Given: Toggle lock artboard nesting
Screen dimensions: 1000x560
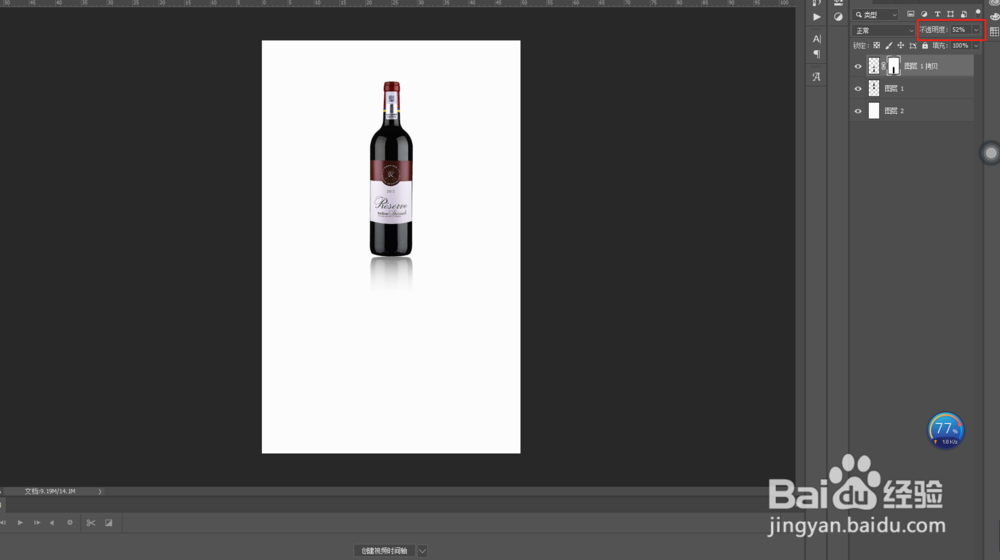Looking at the screenshot, I should [913, 45].
